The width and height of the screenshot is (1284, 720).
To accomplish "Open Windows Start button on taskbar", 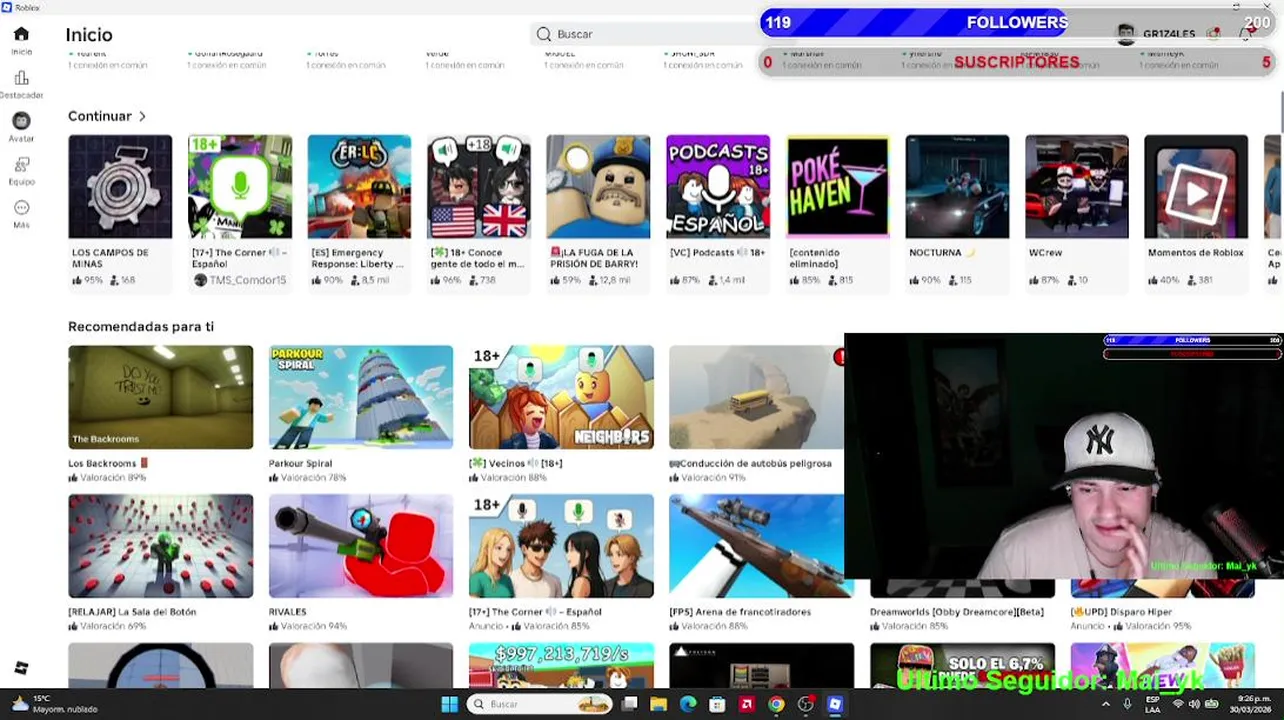I will pos(449,704).
